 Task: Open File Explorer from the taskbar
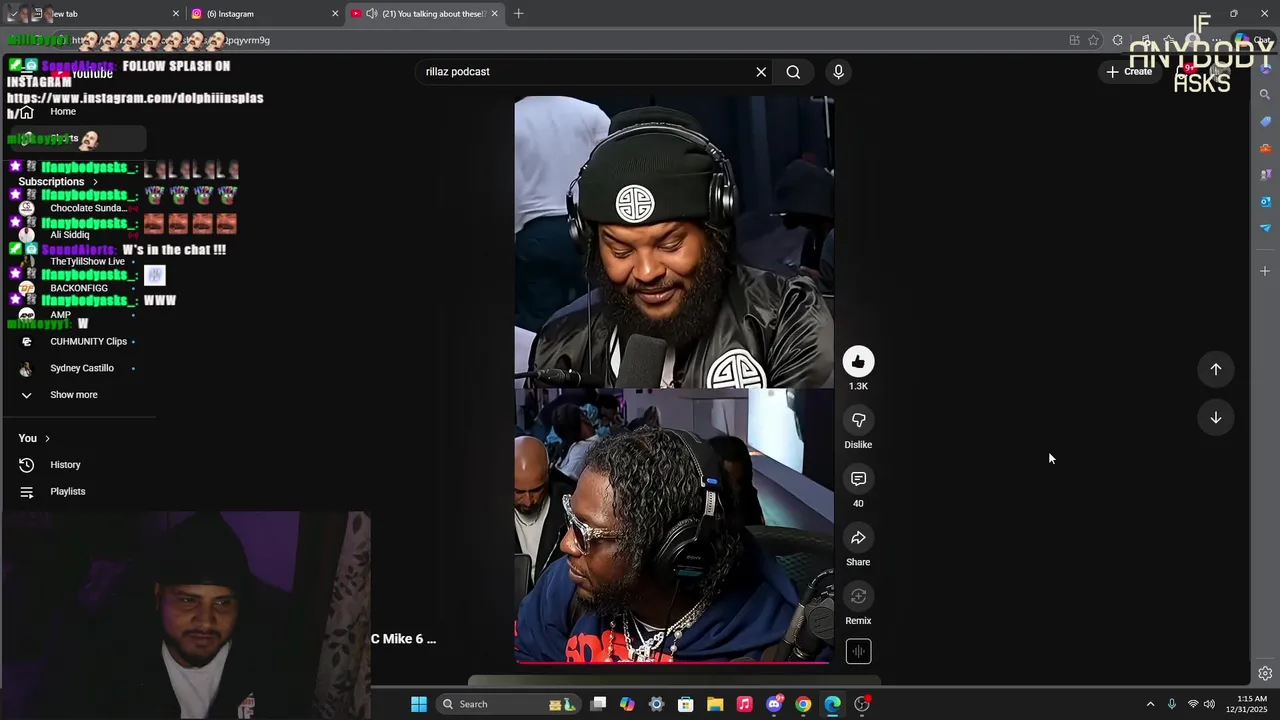coord(715,704)
